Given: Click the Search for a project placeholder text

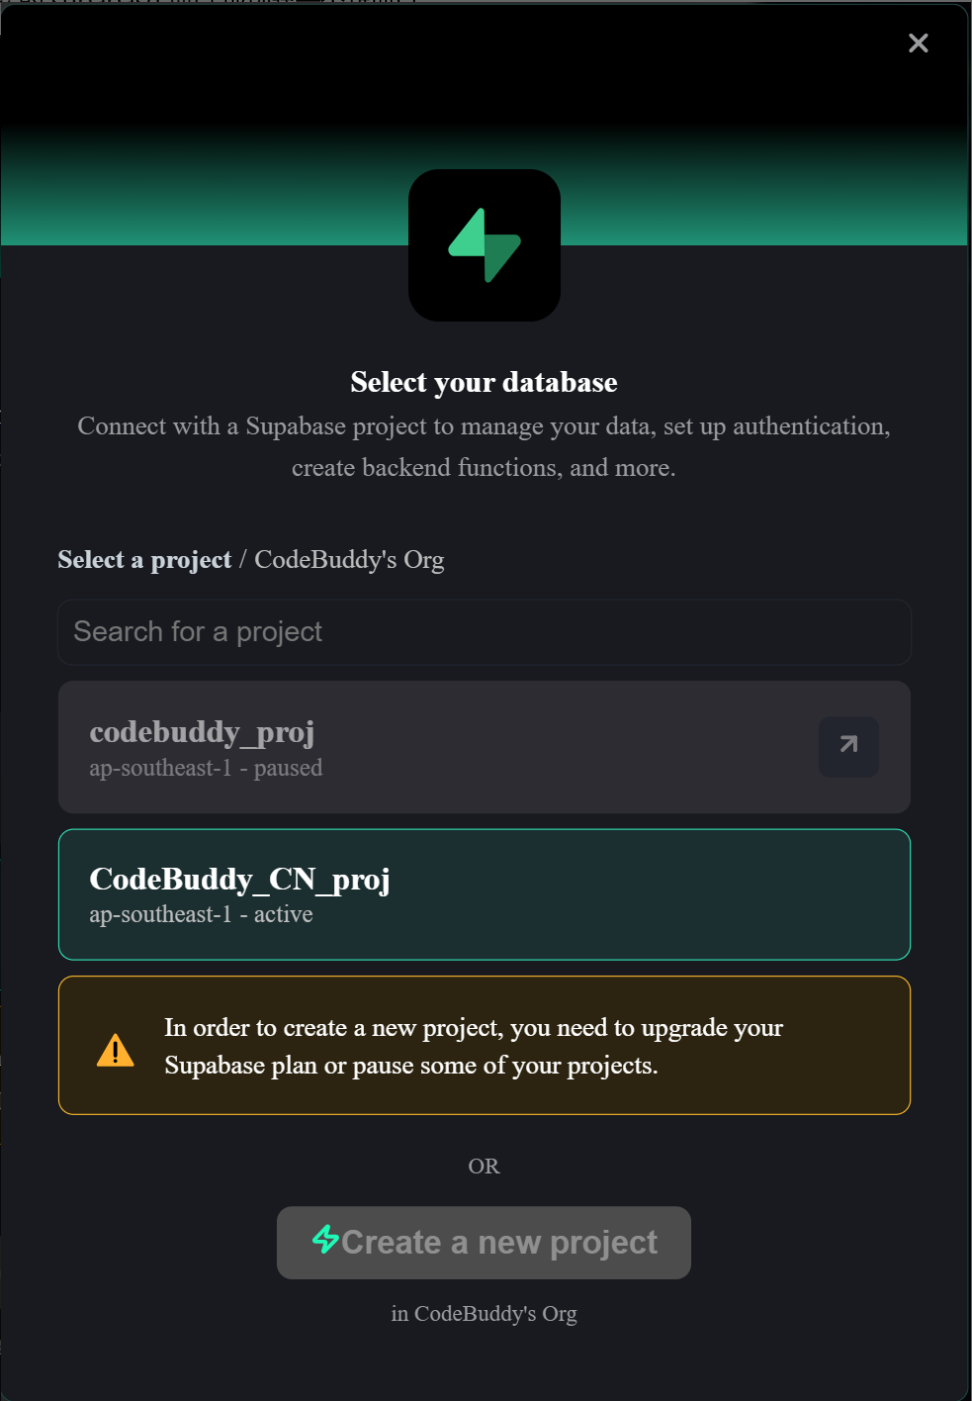Looking at the screenshot, I should point(197,632).
